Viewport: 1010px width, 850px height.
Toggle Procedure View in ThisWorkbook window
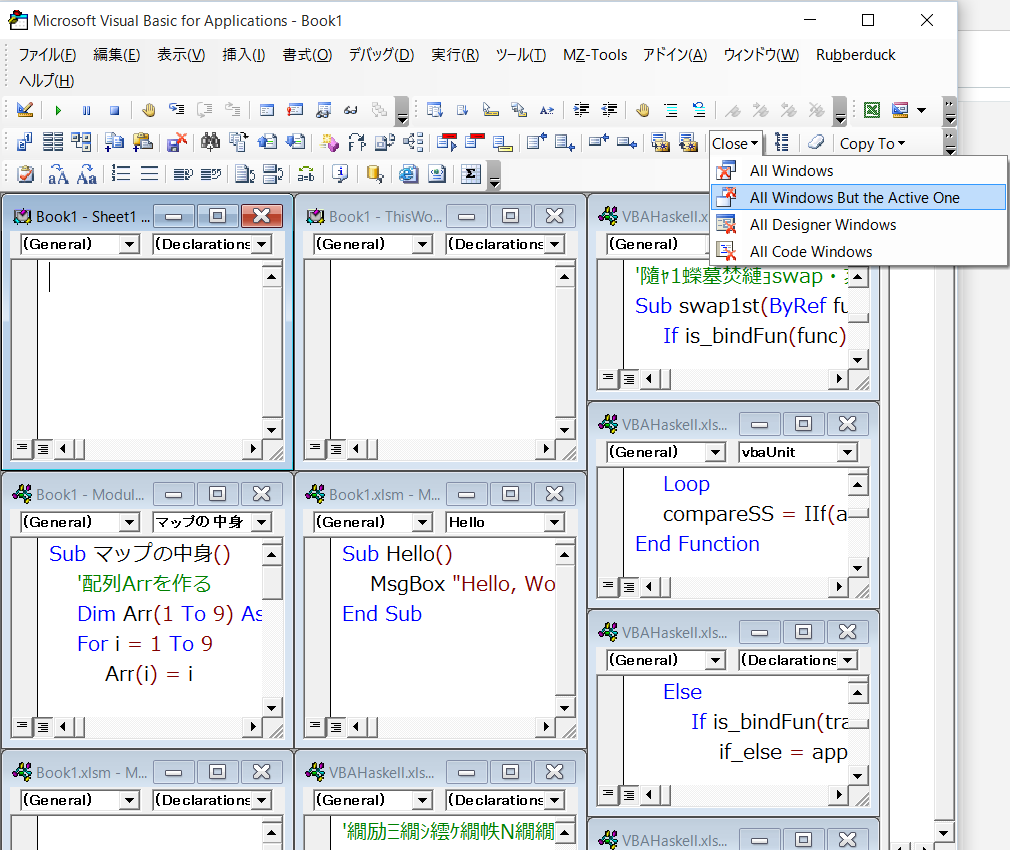point(315,448)
